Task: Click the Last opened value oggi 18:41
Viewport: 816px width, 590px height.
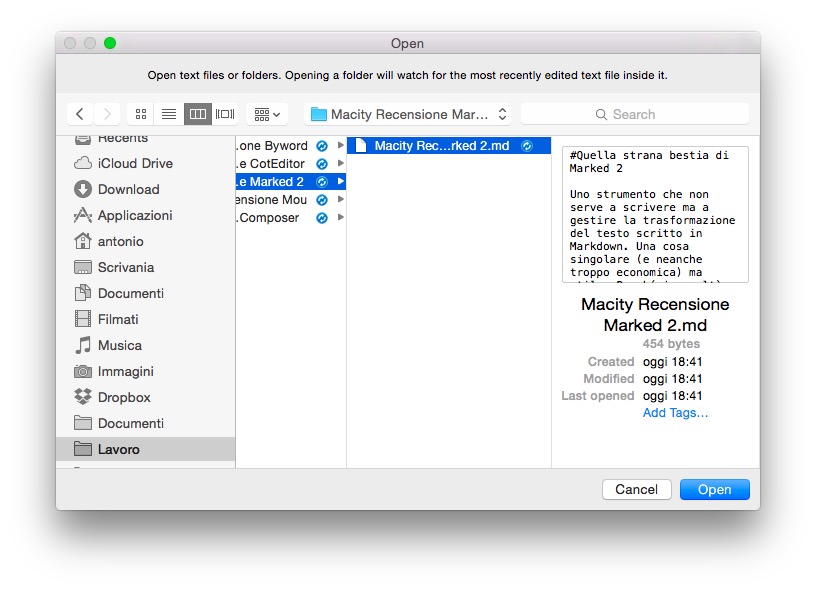Action: pyautogui.click(x=672, y=396)
